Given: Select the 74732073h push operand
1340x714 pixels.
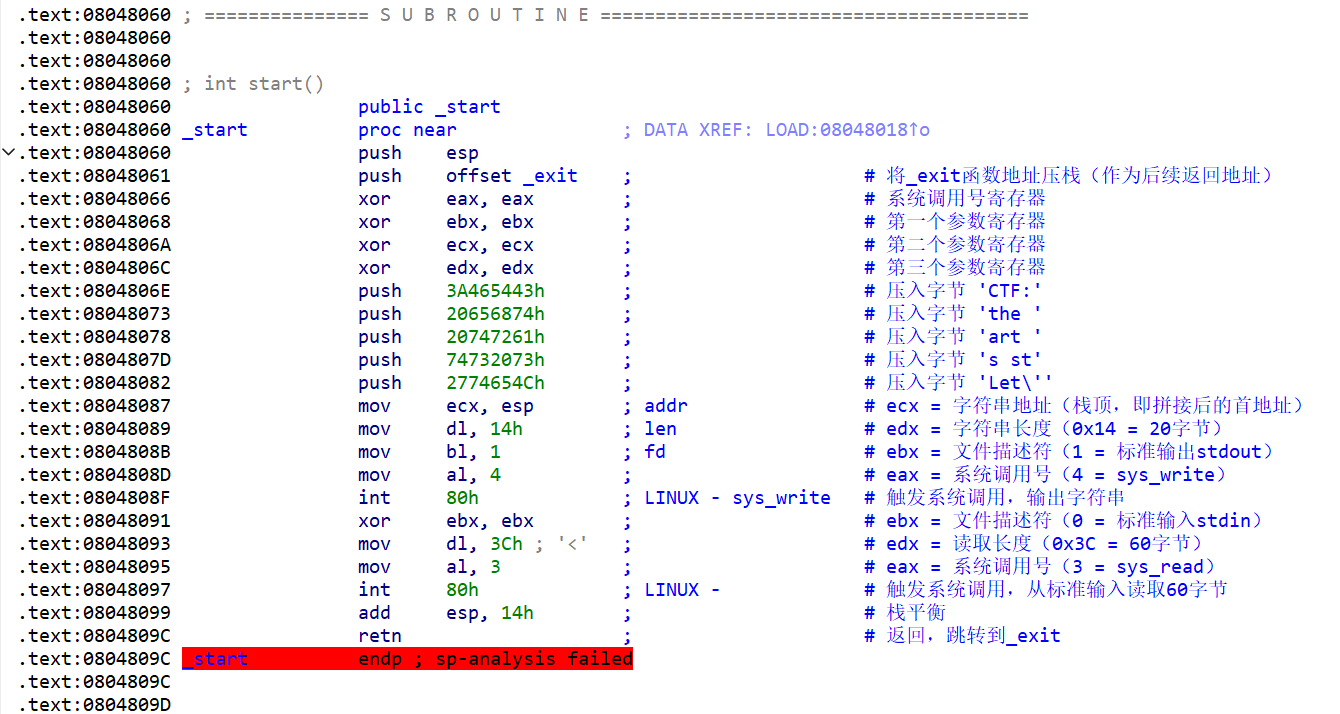Looking at the screenshot, I should [495, 360].
